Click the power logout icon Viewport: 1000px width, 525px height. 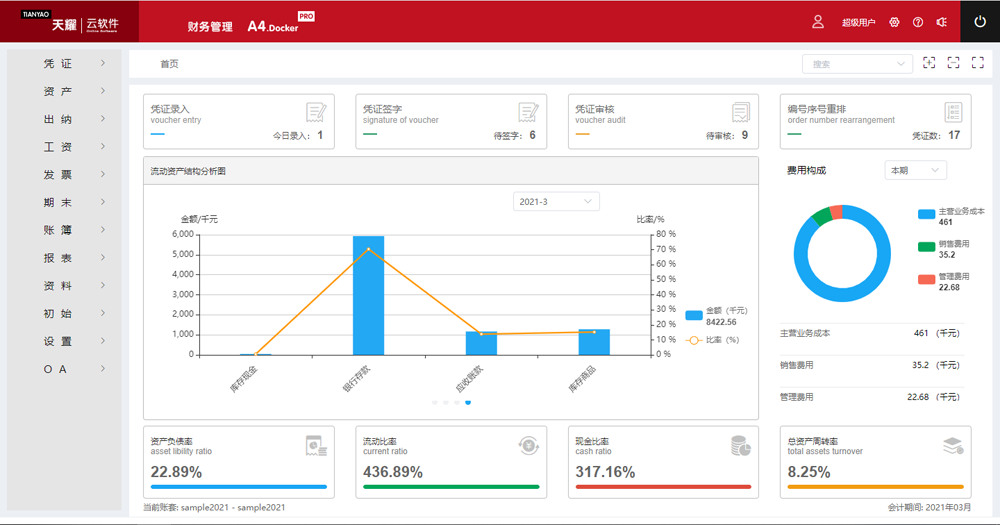point(979,21)
